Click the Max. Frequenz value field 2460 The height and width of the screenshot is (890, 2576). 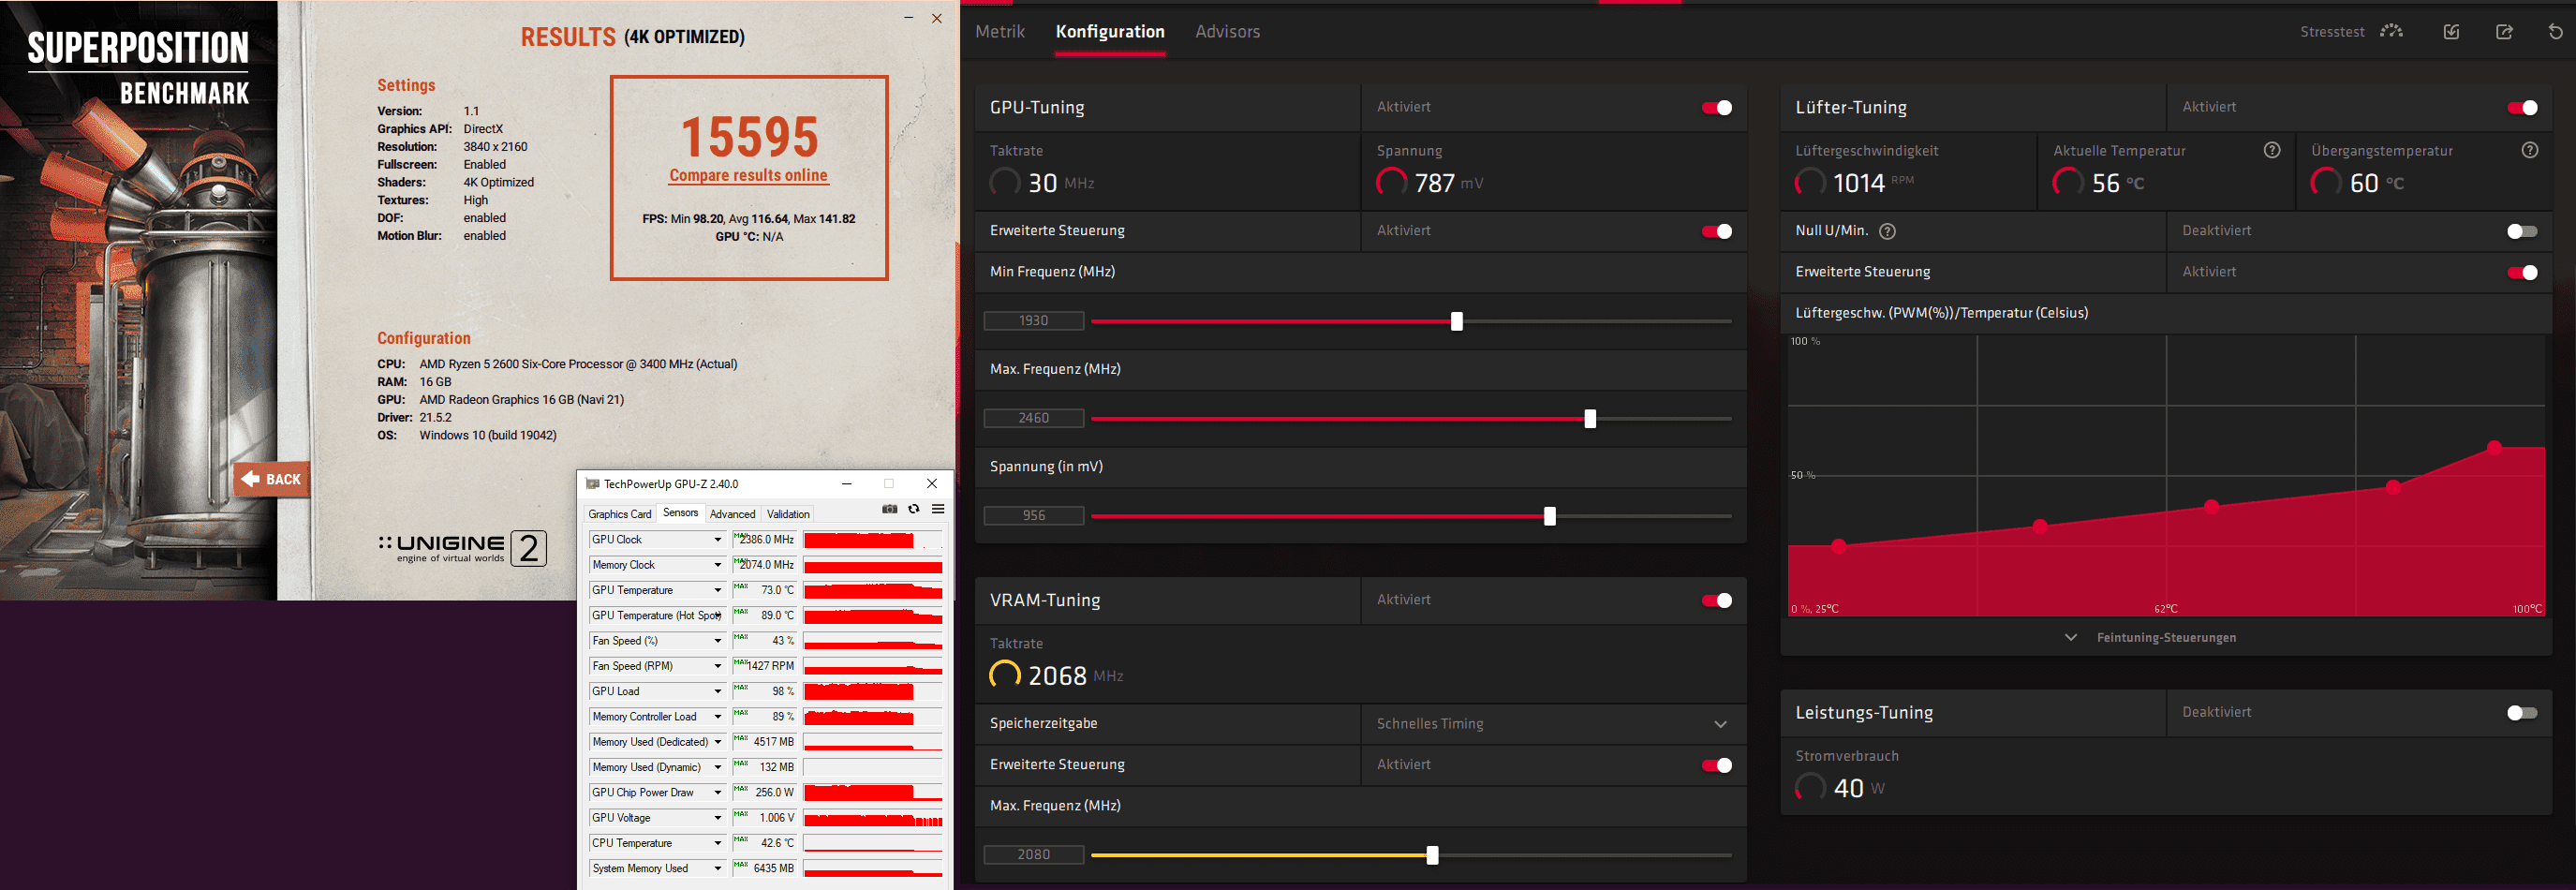(1034, 418)
